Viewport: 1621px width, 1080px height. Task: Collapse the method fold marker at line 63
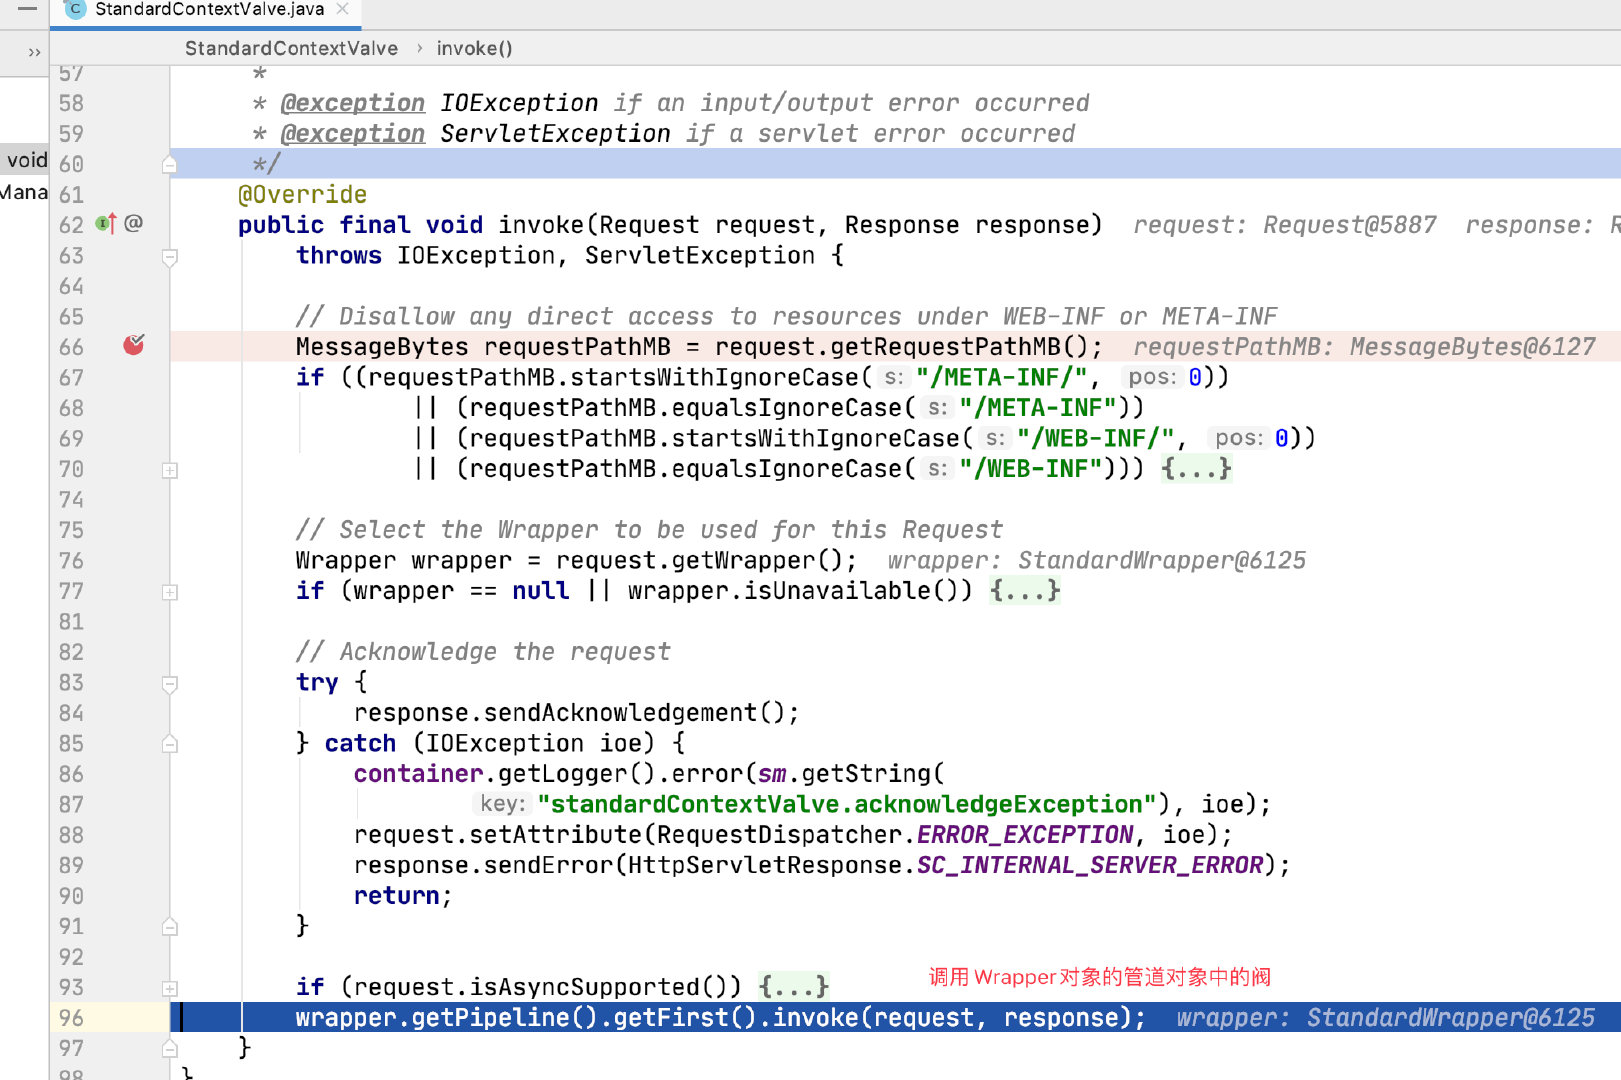click(170, 257)
